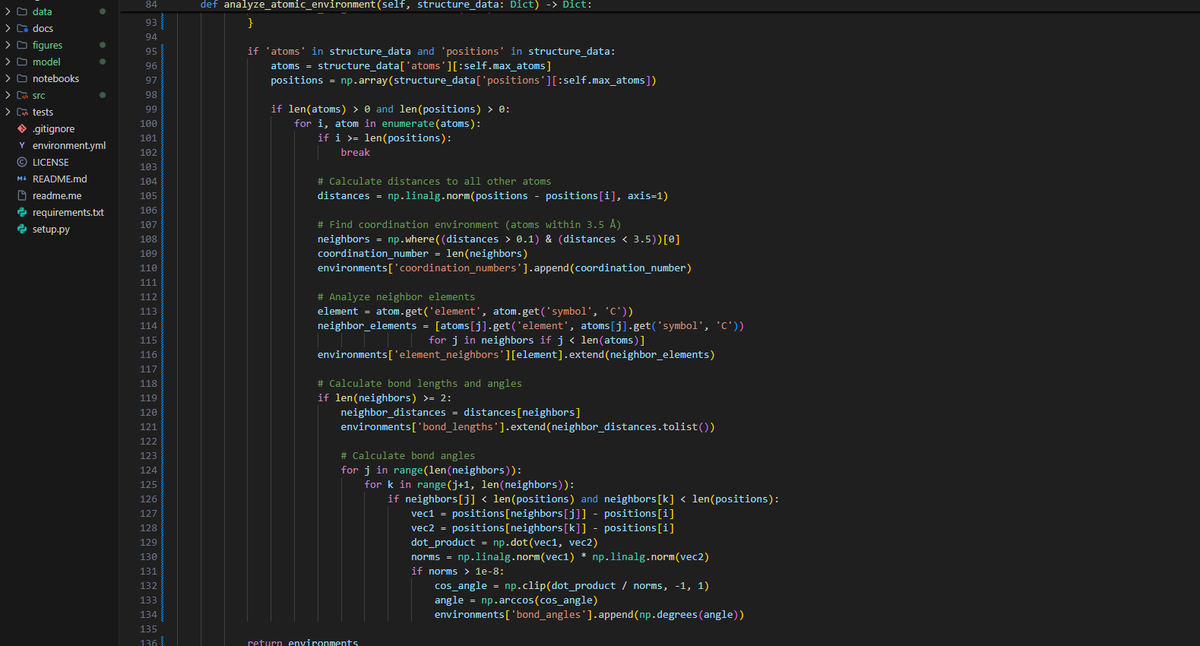
Task: Click the src source folder icon
Action: click(x=22, y=95)
